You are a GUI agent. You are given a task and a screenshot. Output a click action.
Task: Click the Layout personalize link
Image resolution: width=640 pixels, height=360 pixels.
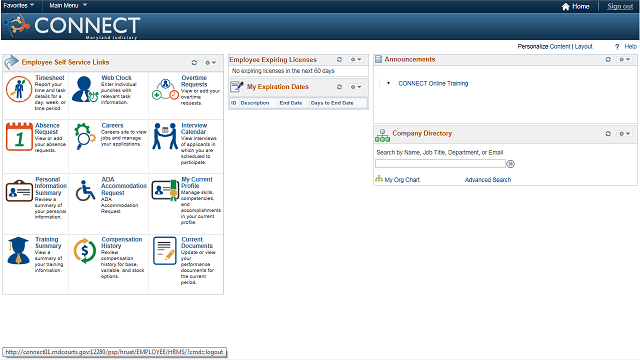(583, 47)
